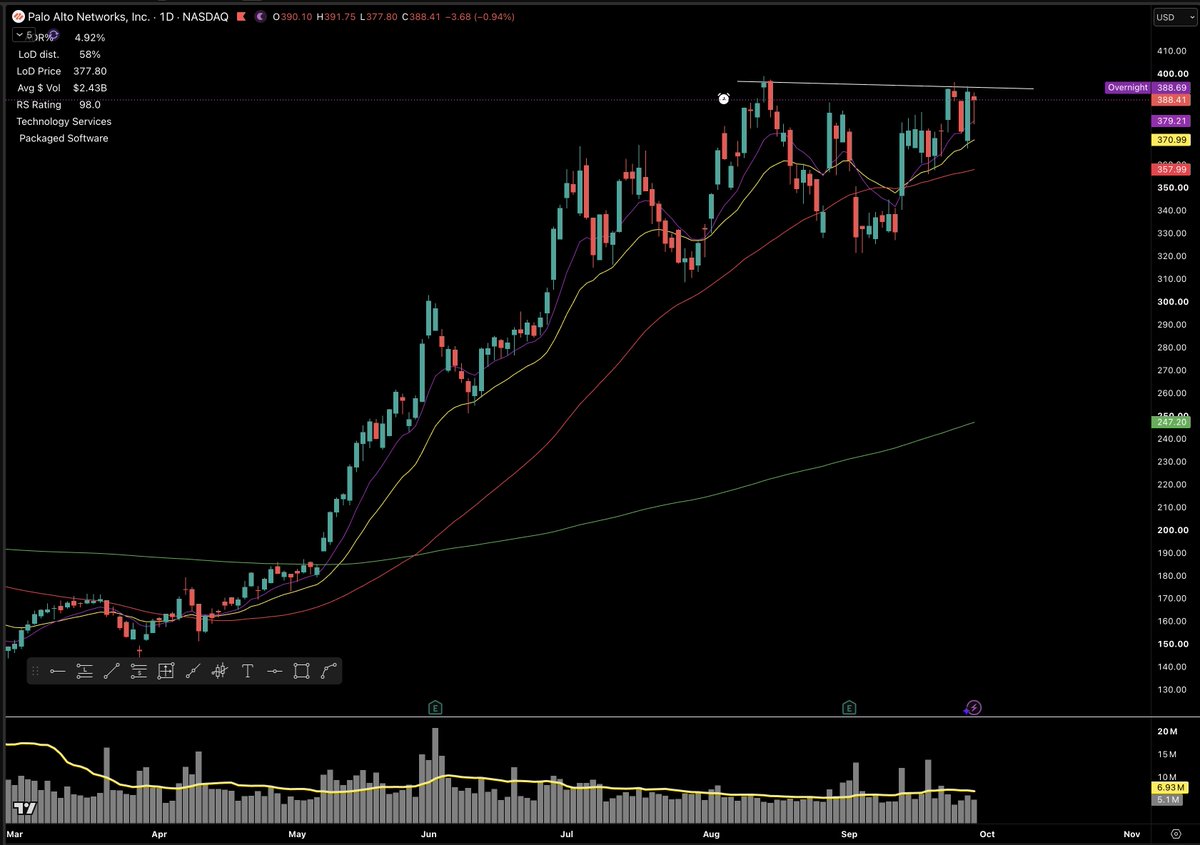Click the May label on time axis
The image size is (1200, 845).
[297, 833]
